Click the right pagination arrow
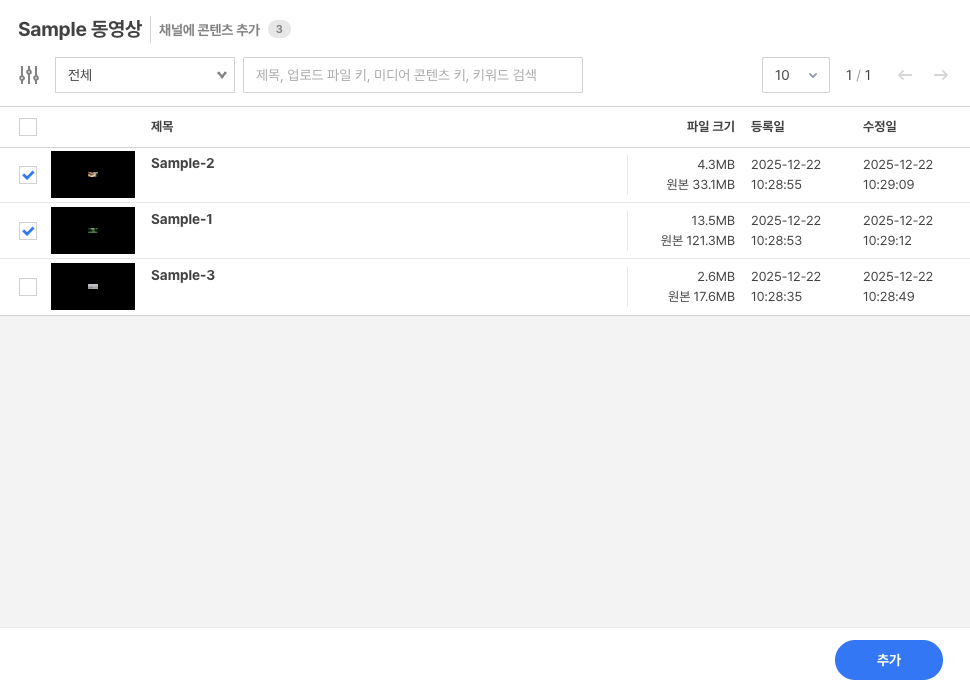 click(x=940, y=74)
